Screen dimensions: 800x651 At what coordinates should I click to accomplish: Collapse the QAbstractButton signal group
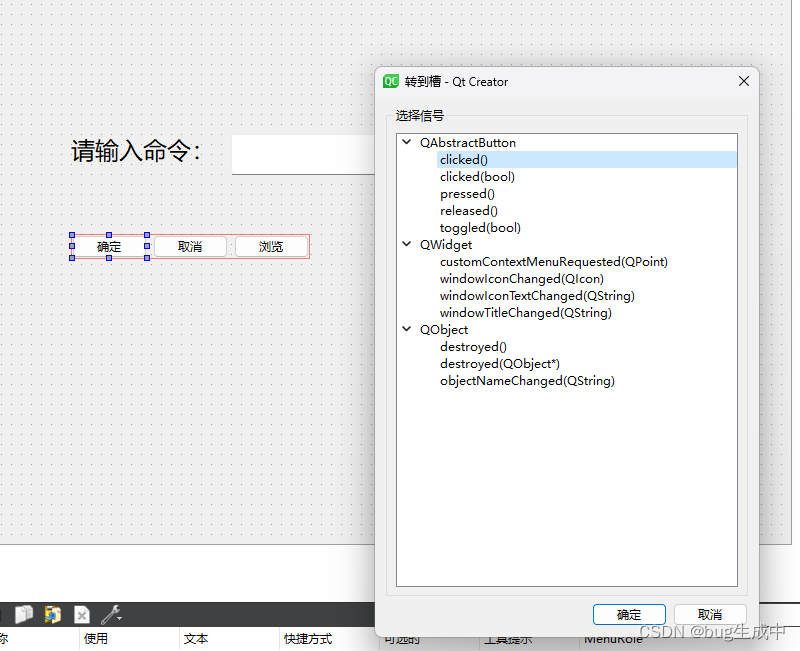[x=407, y=142]
